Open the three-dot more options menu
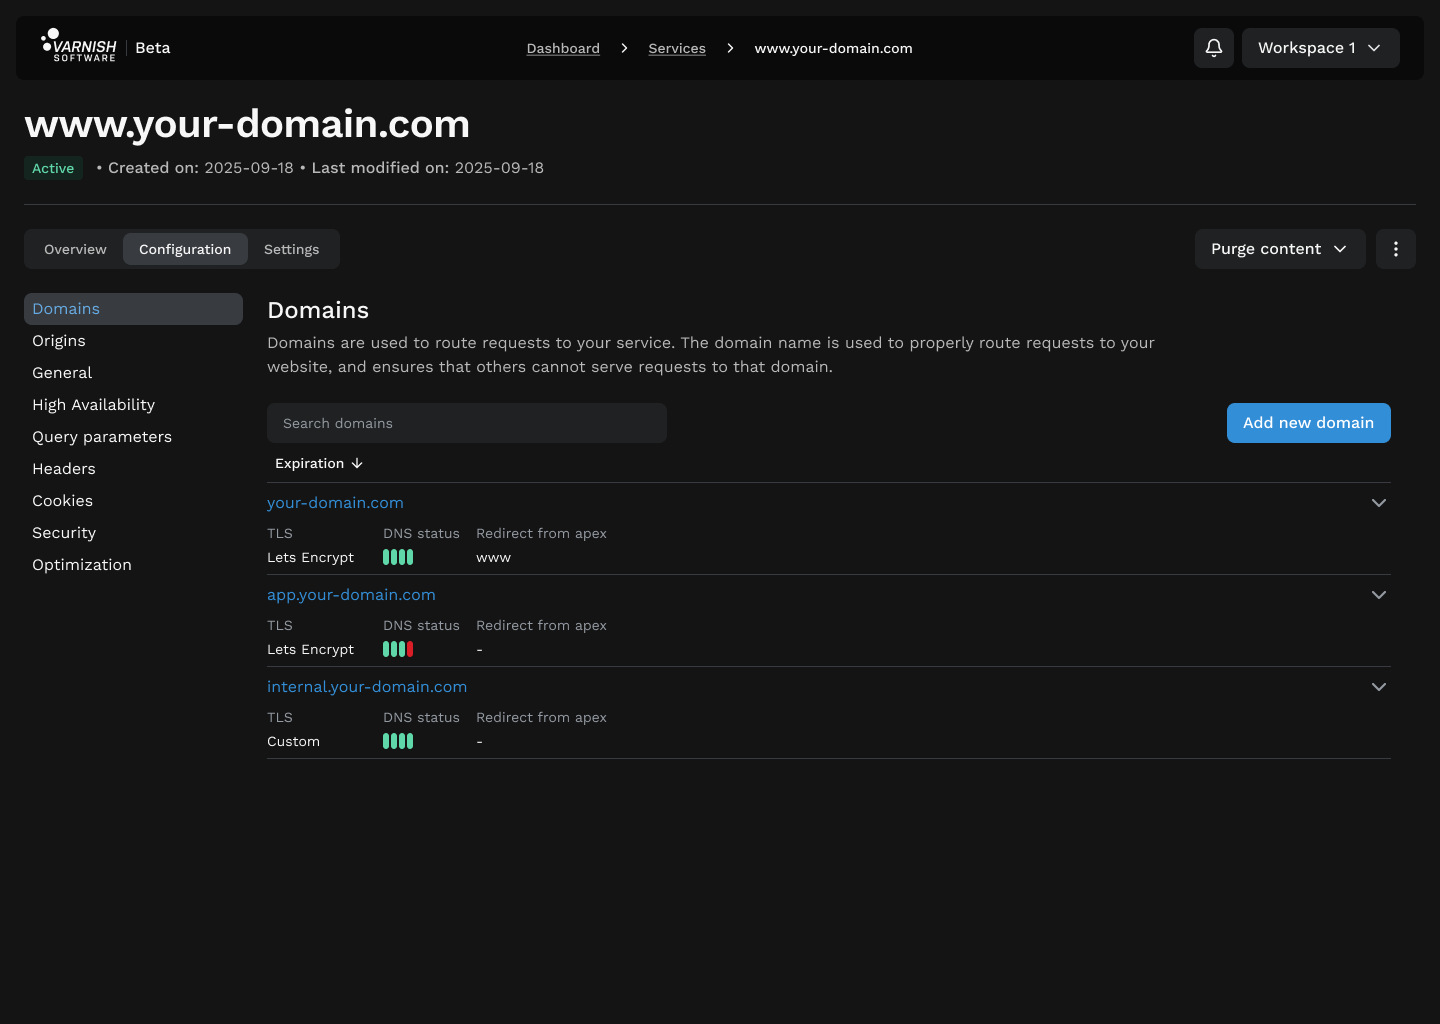Image resolution: width=1440 pixels, height=1024 pixels. [1395, 249]
